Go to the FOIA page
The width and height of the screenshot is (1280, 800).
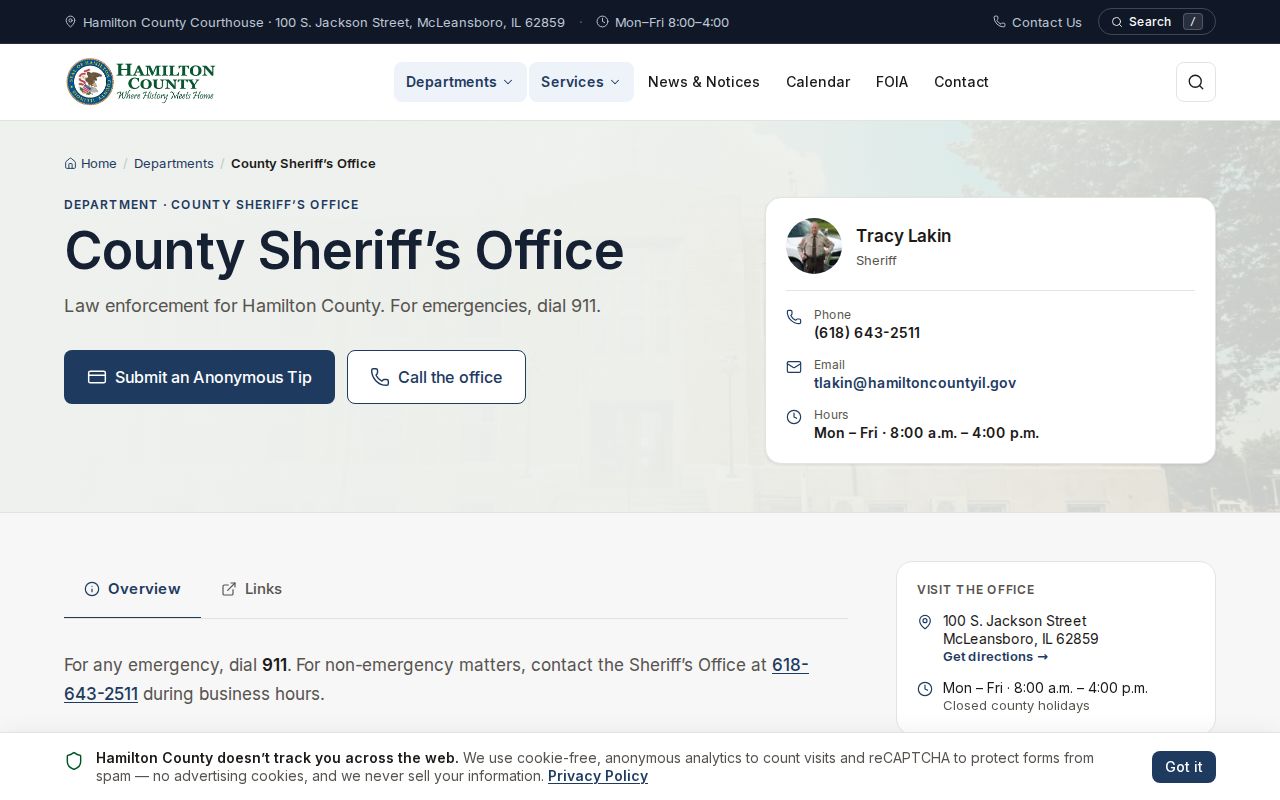click(x=892, y=82)
